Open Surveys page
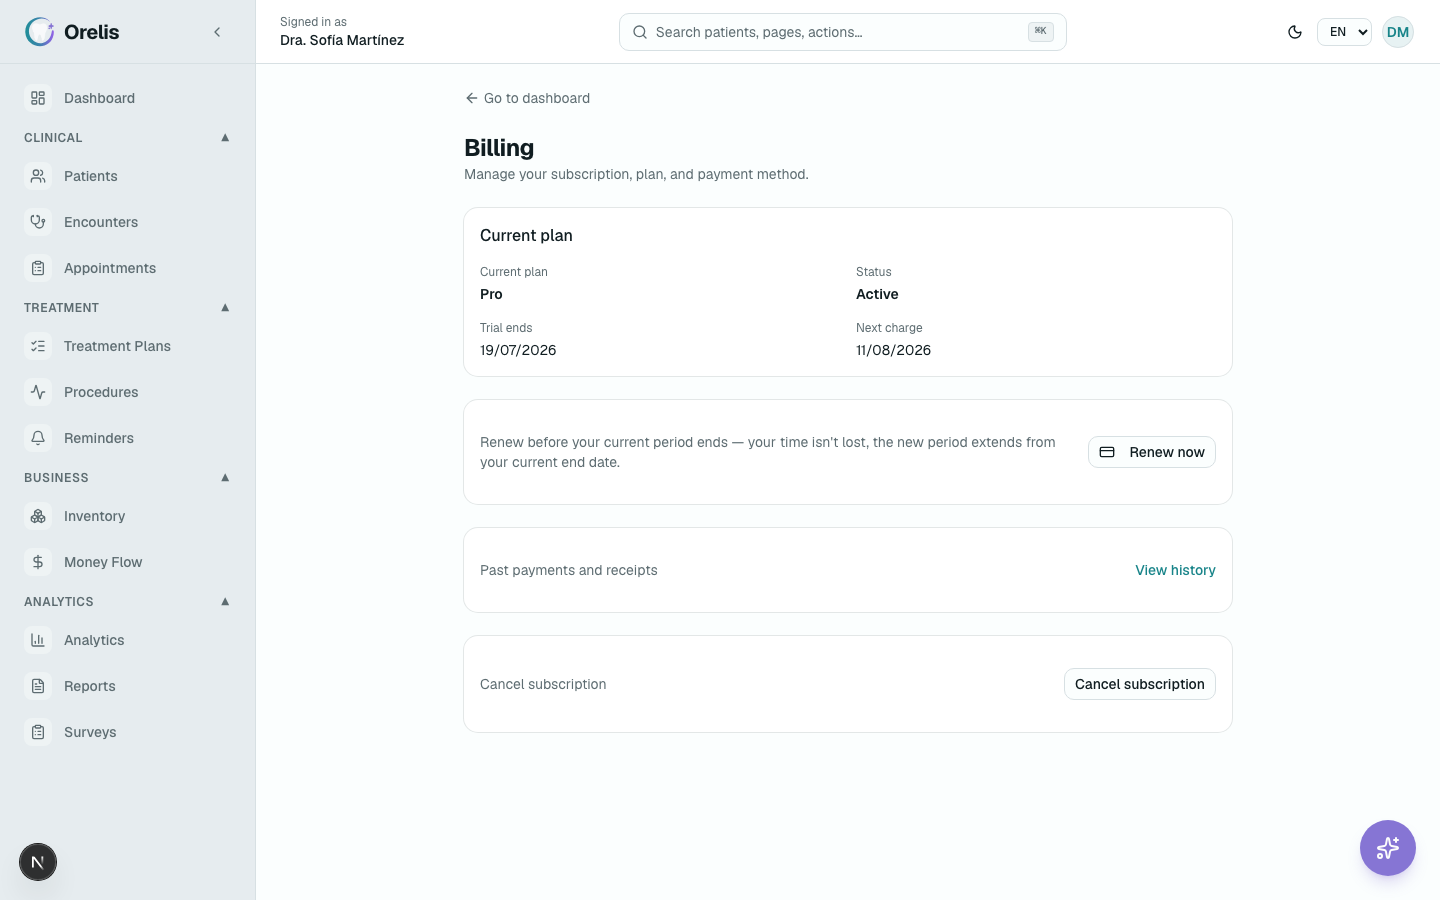This screenshot has width=1440, height=900. [x=128, y=732]
